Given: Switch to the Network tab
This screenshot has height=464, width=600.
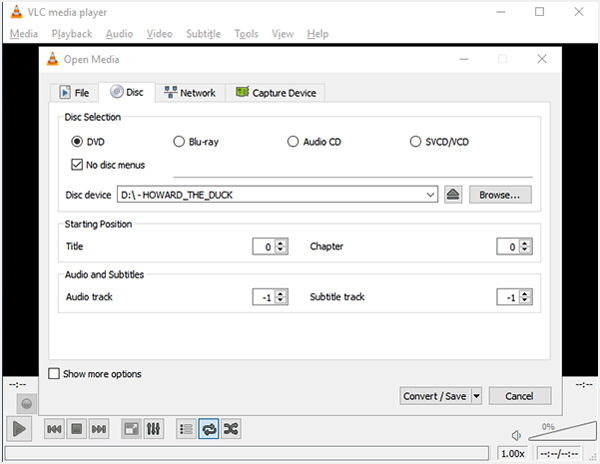Looking at the screenshot, I should [x=190, y=93].
